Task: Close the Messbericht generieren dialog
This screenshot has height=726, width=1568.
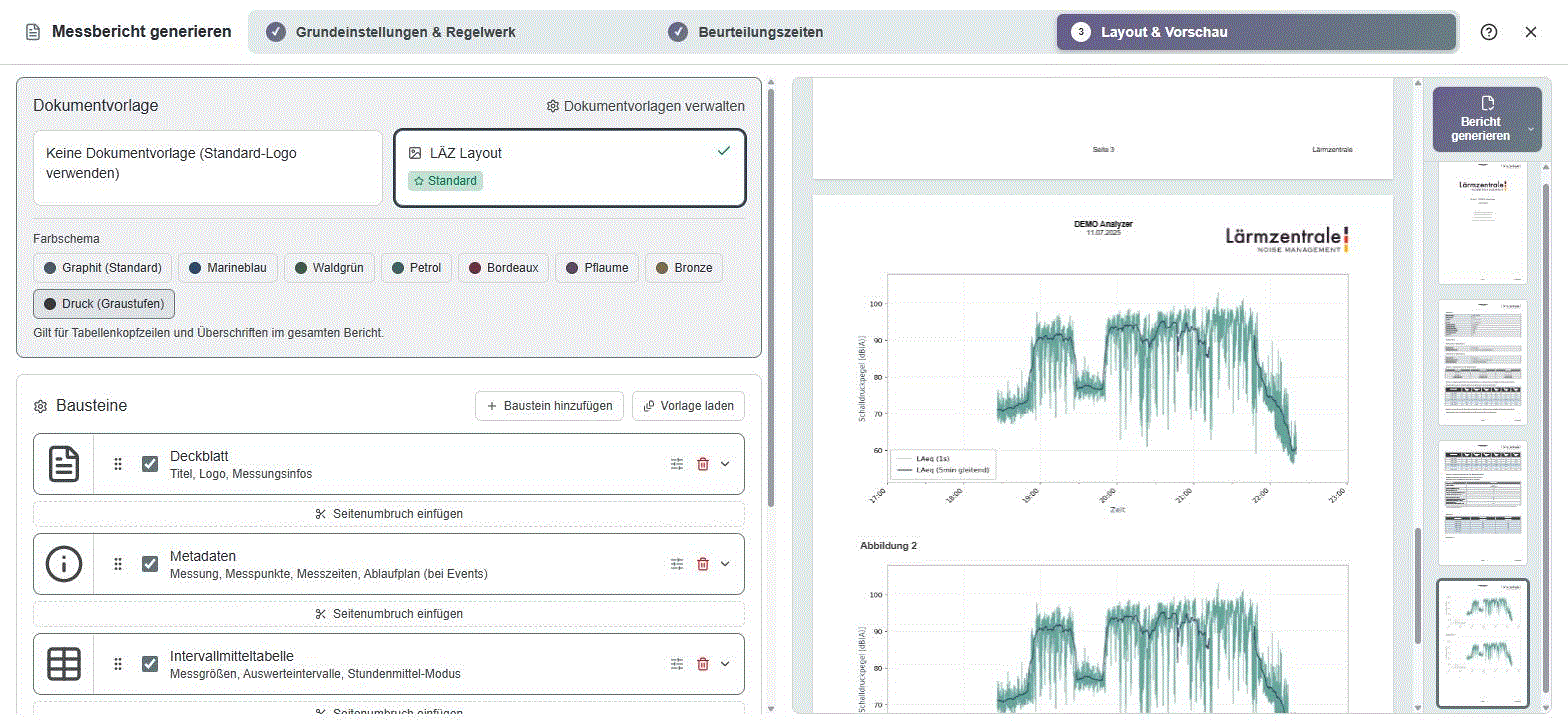Action: click(1531, 32)
